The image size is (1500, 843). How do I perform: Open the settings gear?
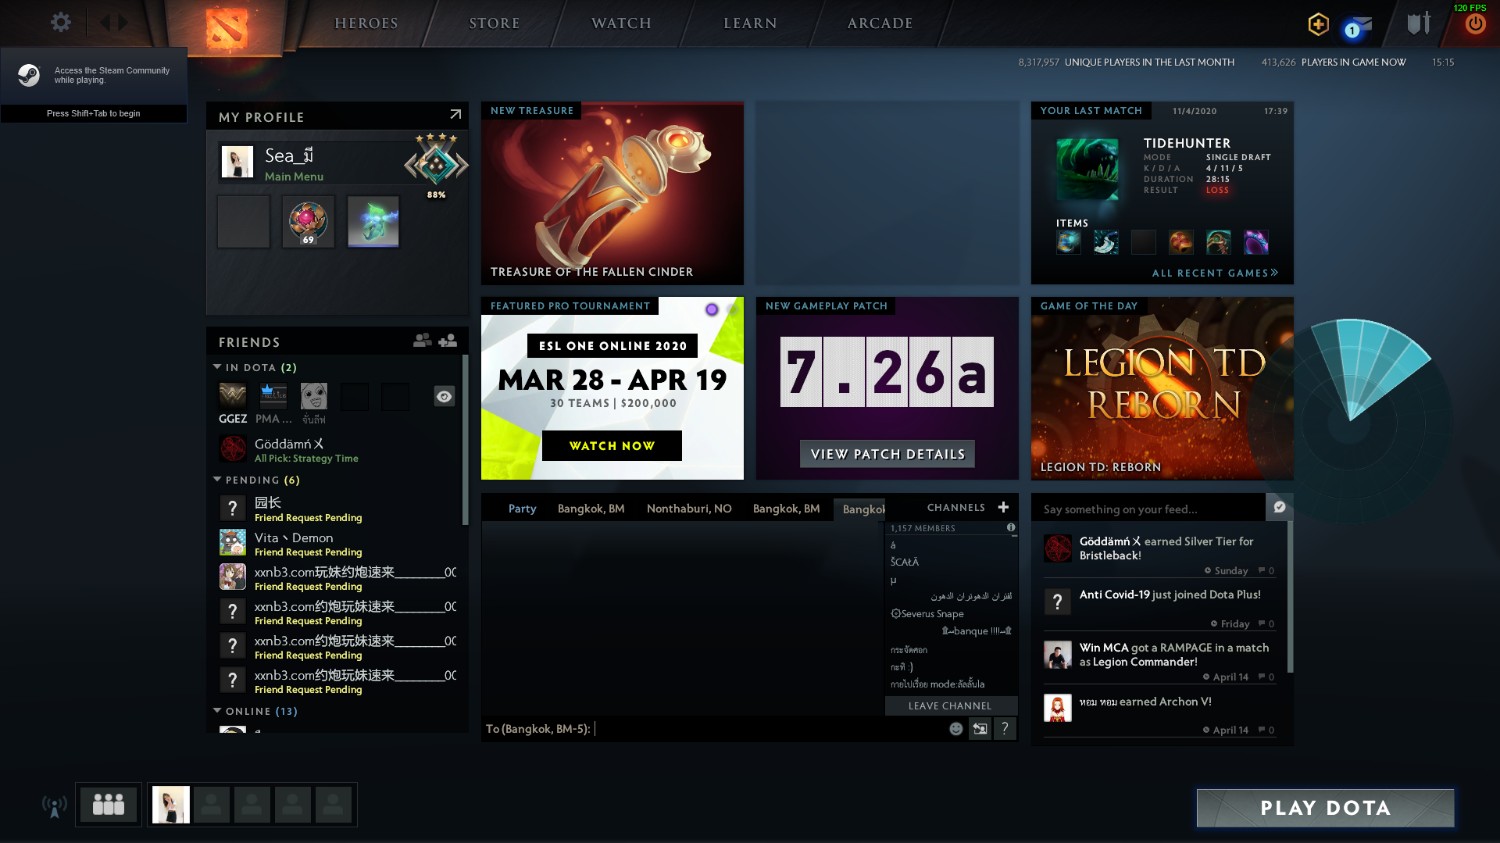61,22
